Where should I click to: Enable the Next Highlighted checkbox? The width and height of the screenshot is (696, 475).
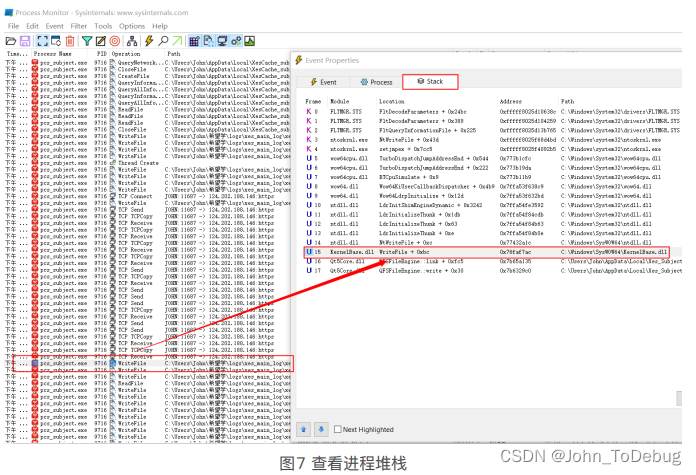[338, 429]
